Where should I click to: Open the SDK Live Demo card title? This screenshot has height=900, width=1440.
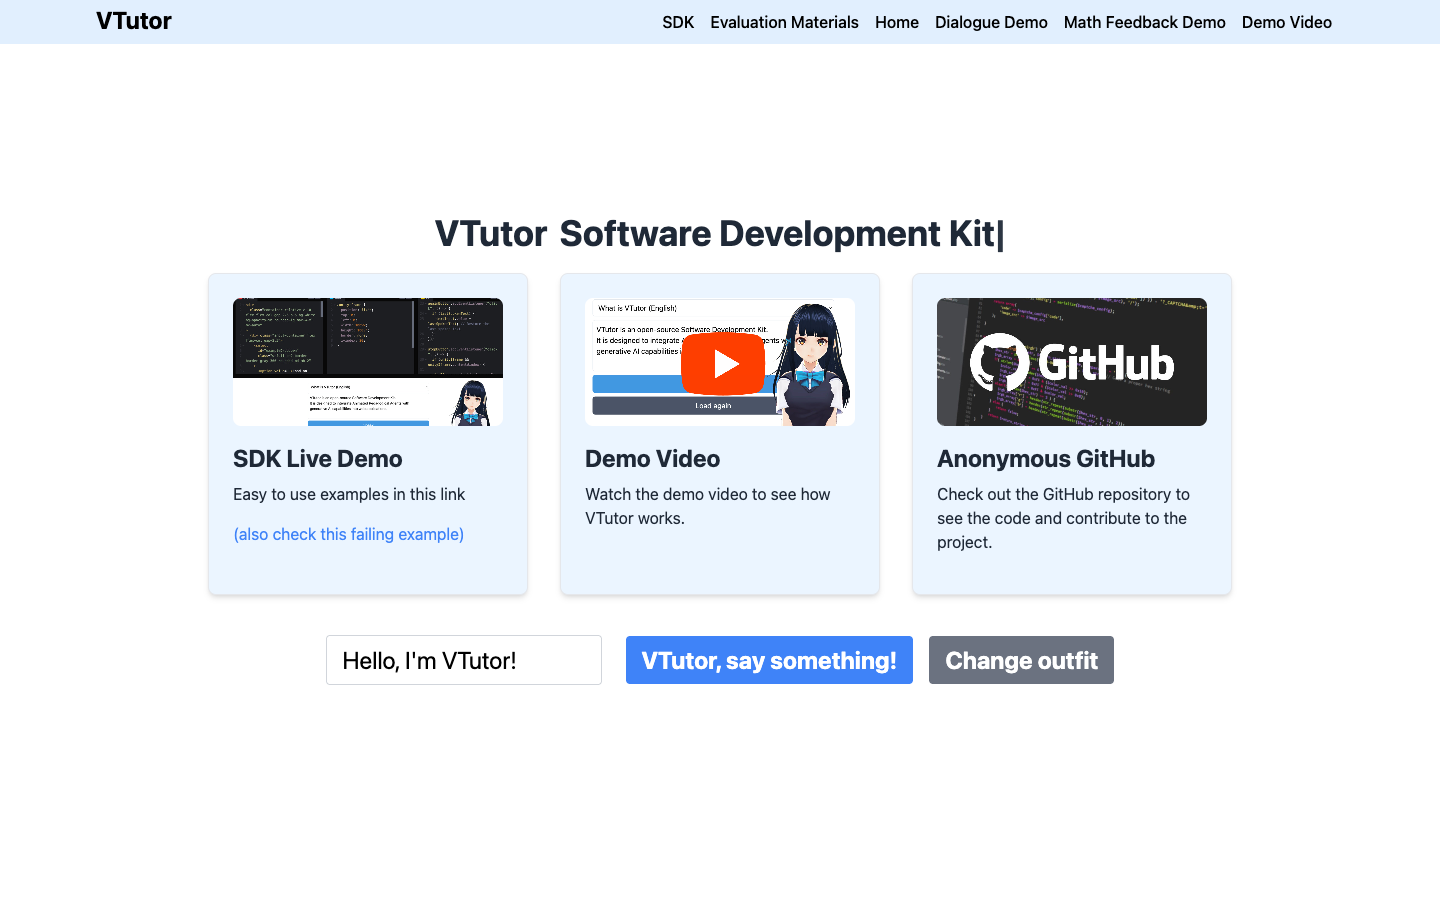click(x=318, y=459)
